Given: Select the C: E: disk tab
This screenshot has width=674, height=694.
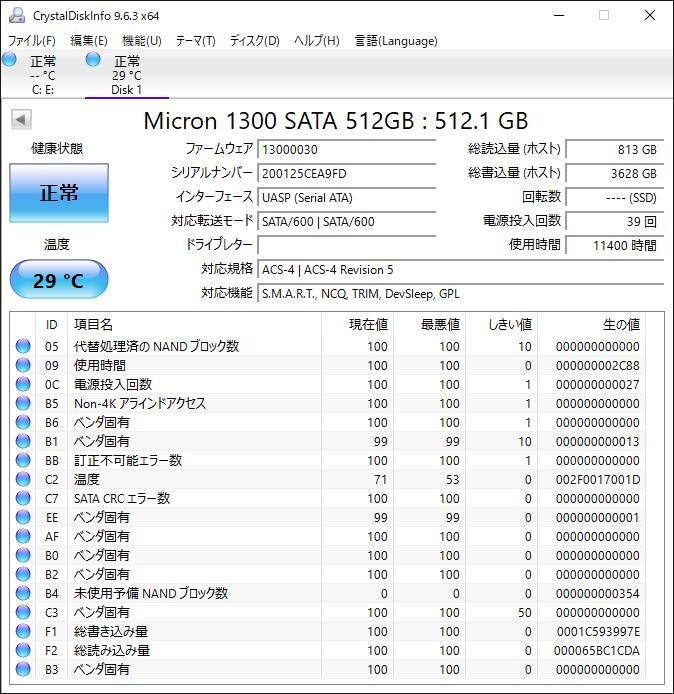Looking at the screenshot, I should point(42,74).
